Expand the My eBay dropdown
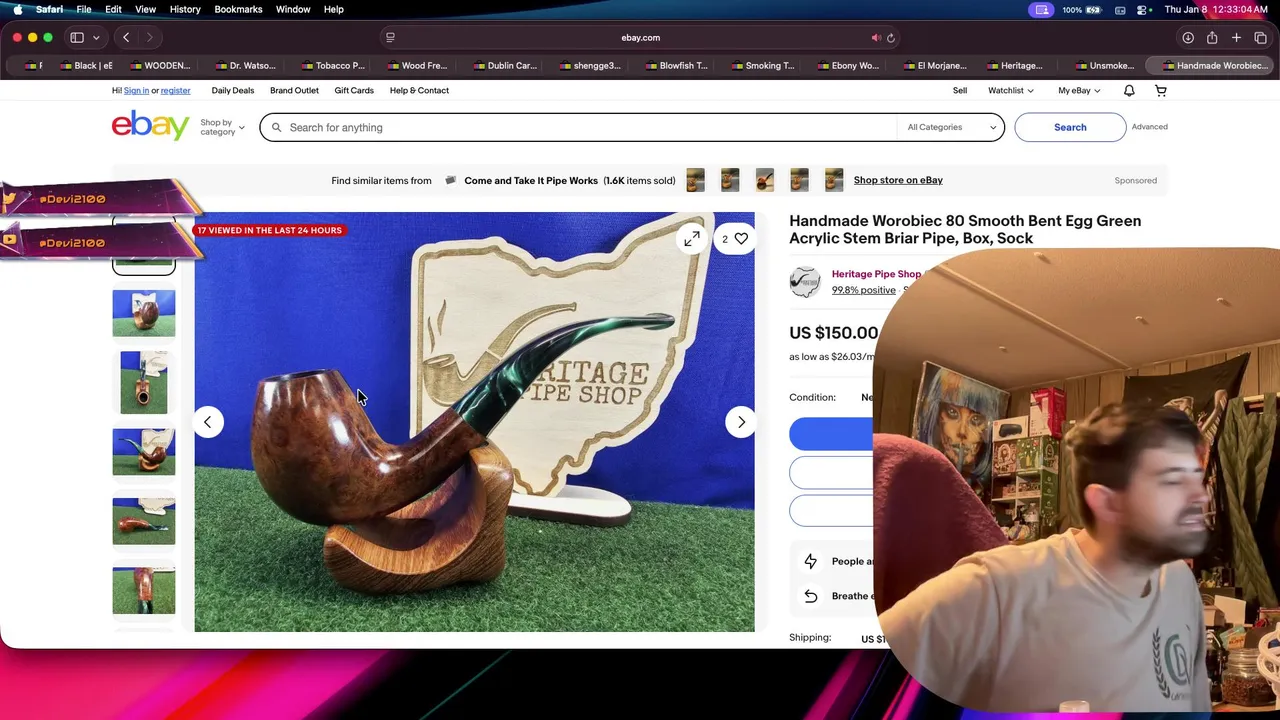1280x720 pixels. 1079,91
